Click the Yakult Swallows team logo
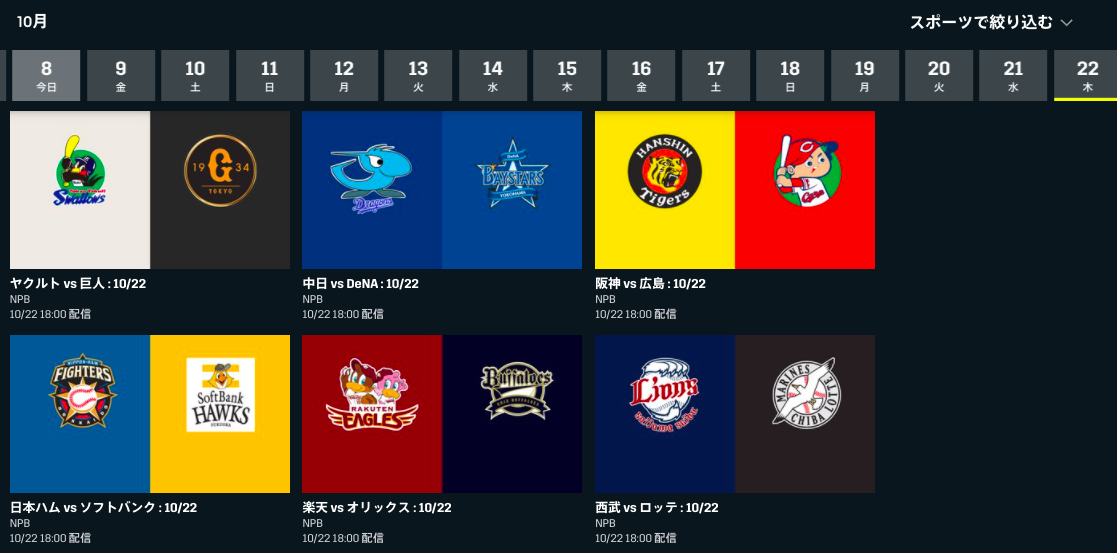 point(80,171)
